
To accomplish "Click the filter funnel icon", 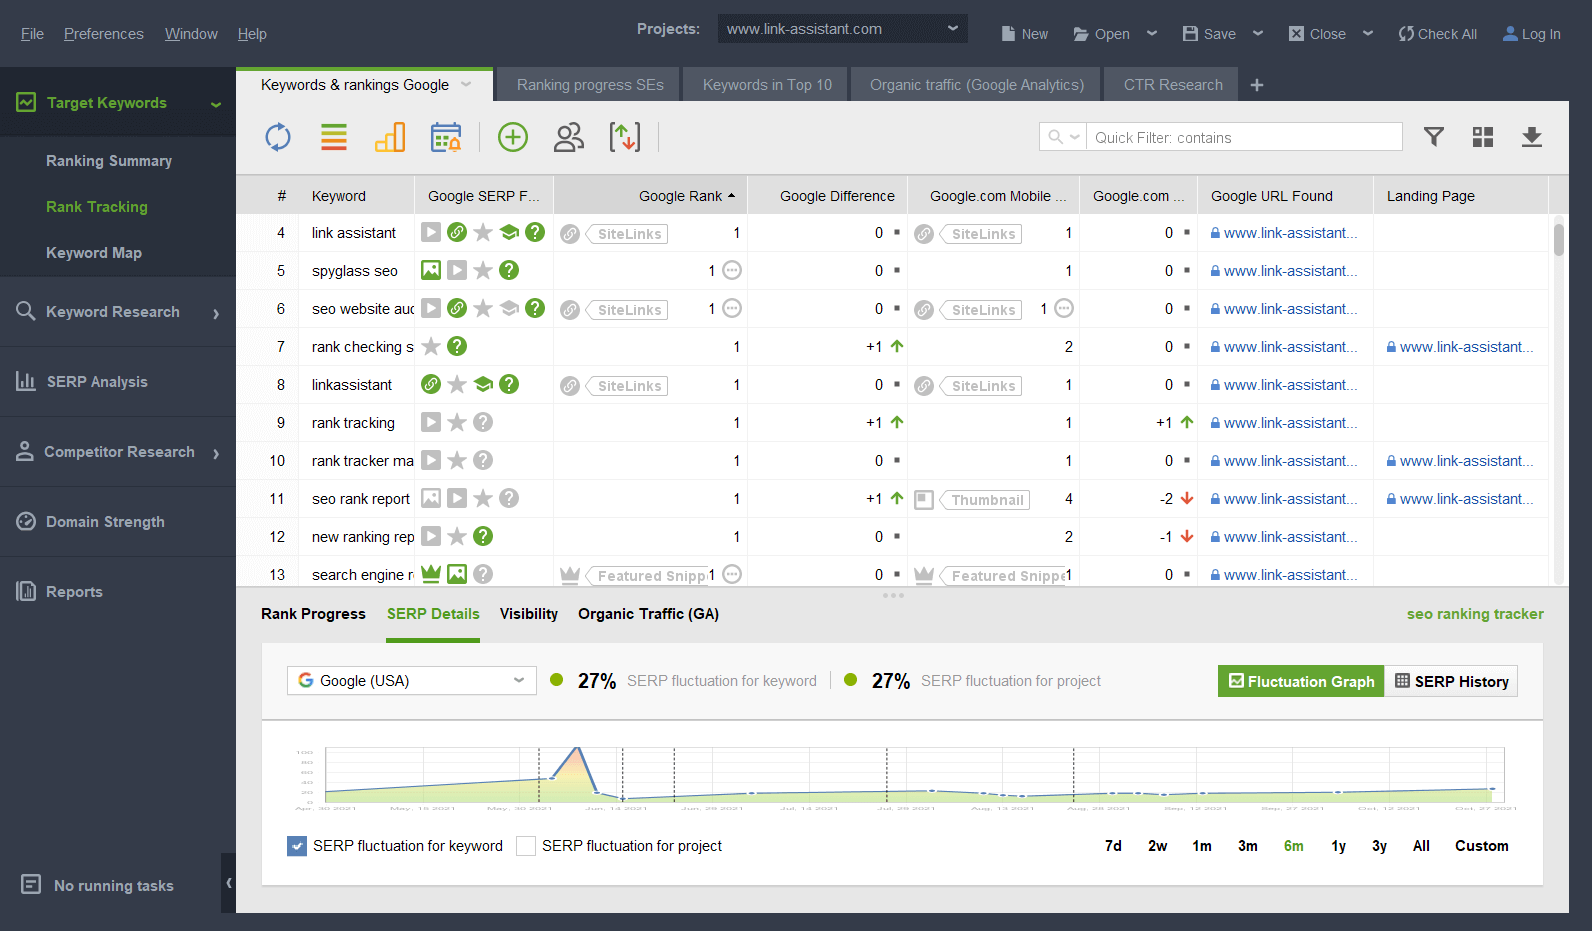I will [1434, 137].
